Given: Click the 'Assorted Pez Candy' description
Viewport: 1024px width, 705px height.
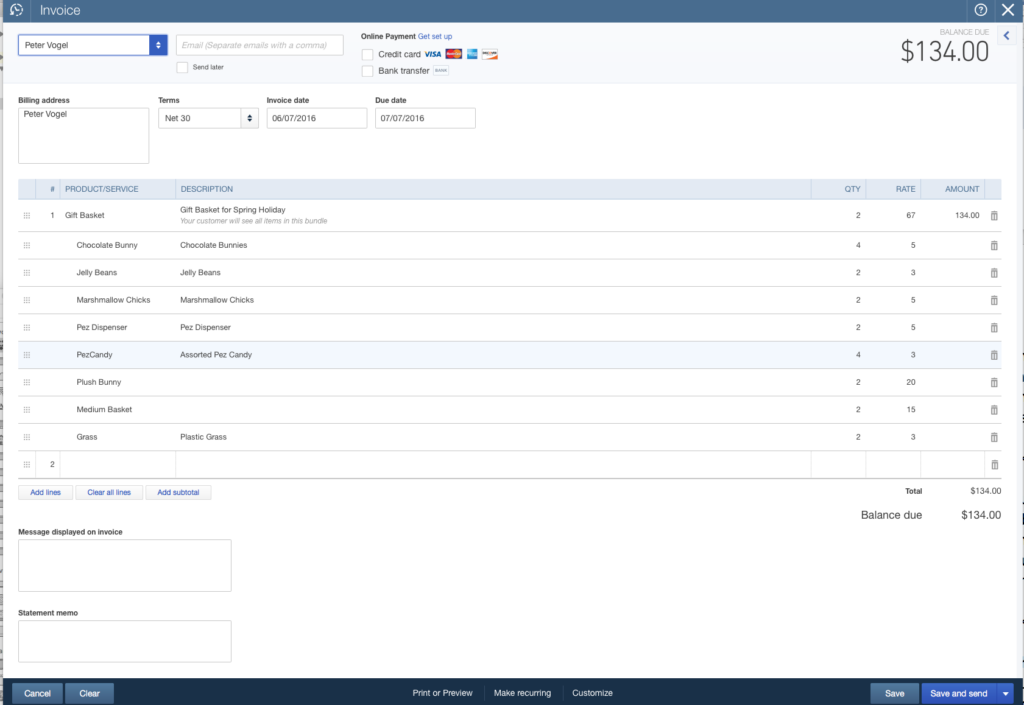Looking at the screenshot, I should 216,355.
